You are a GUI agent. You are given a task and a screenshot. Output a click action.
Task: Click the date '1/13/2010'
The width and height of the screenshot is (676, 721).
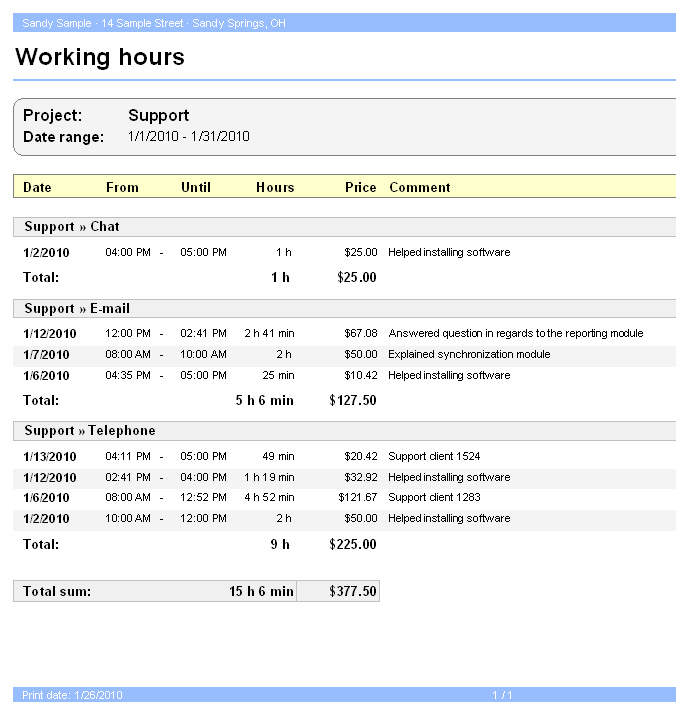(50, 457)
